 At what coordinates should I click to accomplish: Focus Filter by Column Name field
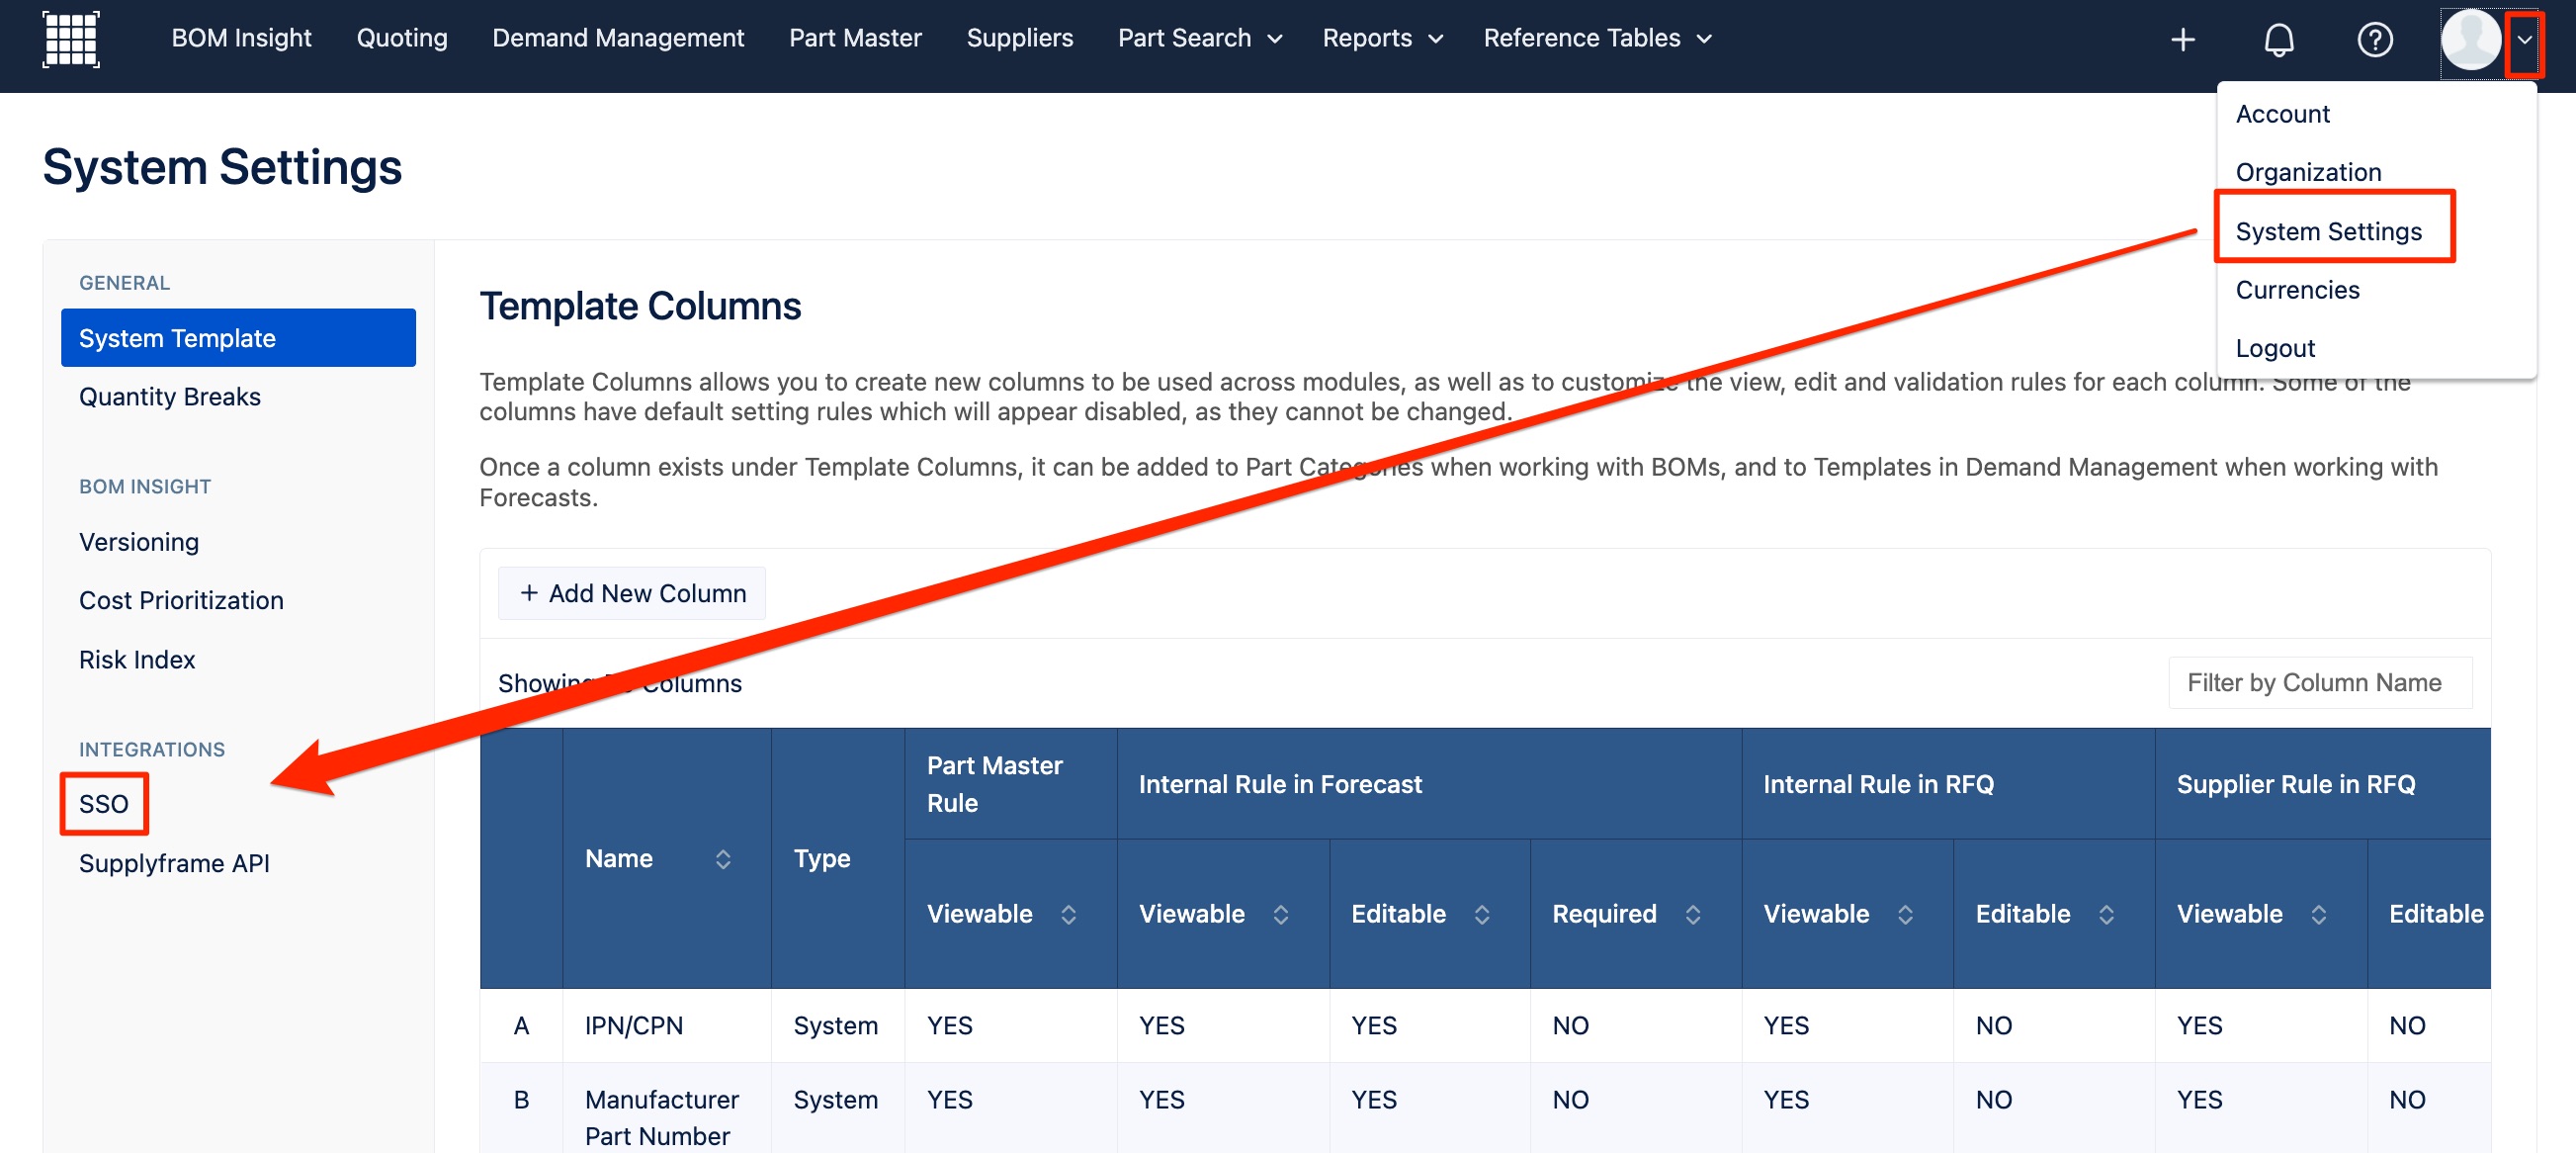tap(2320, 683)
